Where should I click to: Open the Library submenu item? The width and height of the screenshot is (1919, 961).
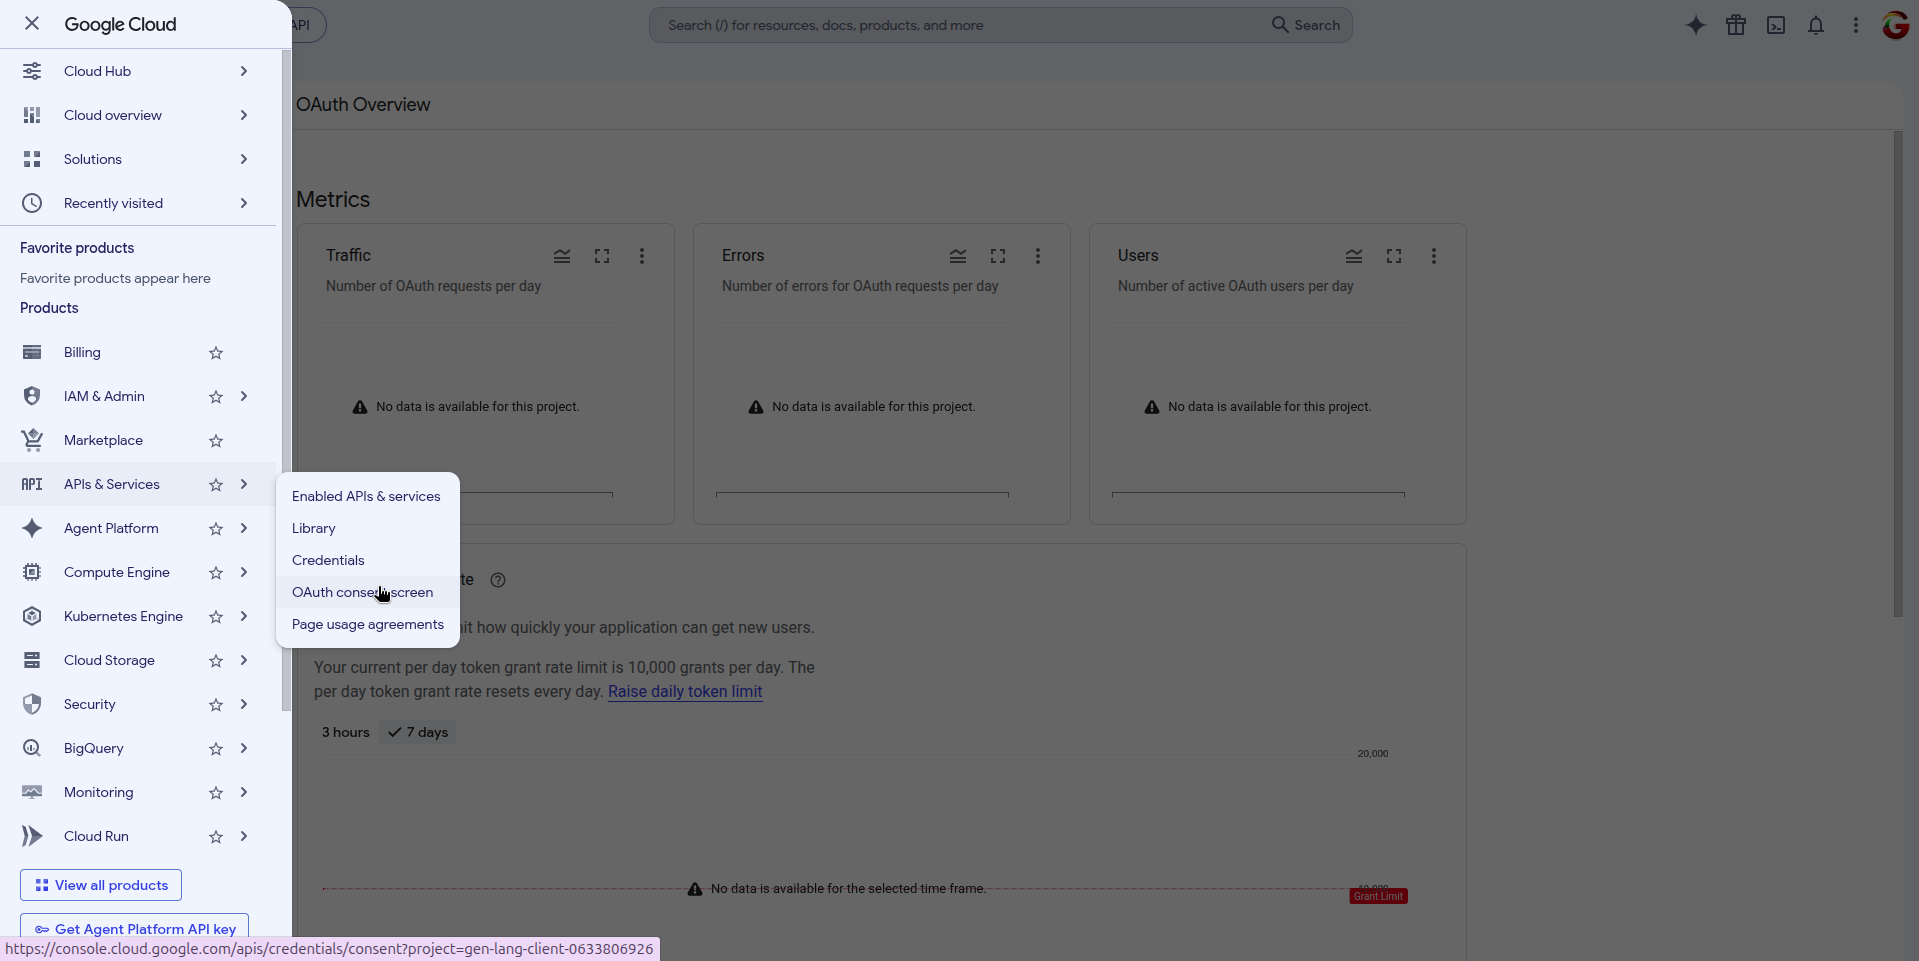click(x=368, y=528)
